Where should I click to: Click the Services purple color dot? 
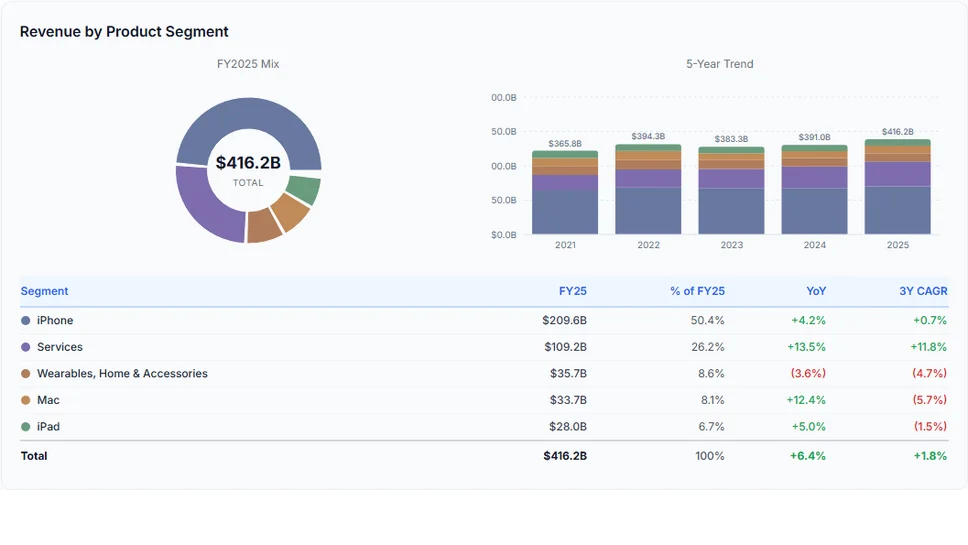[x=25, y=347]
